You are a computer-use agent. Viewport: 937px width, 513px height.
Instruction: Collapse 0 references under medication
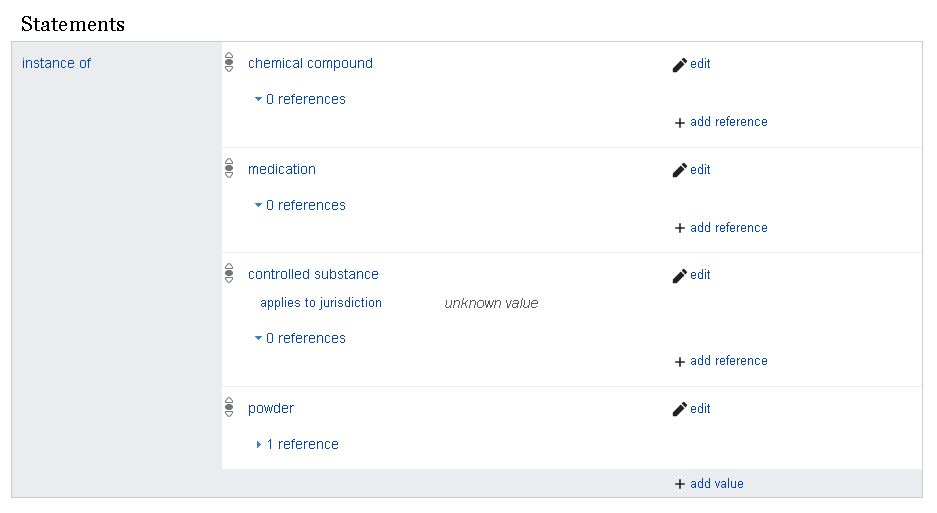click(300, 205)
